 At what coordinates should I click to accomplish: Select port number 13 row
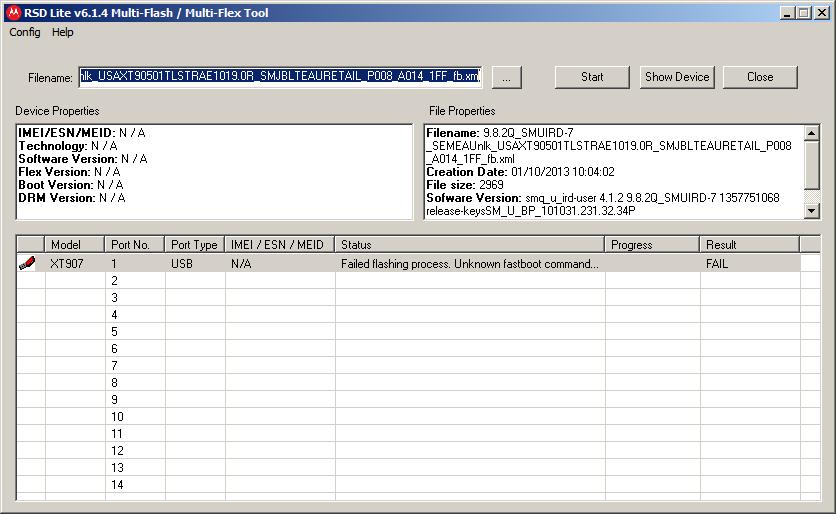(x=418, y=468)
